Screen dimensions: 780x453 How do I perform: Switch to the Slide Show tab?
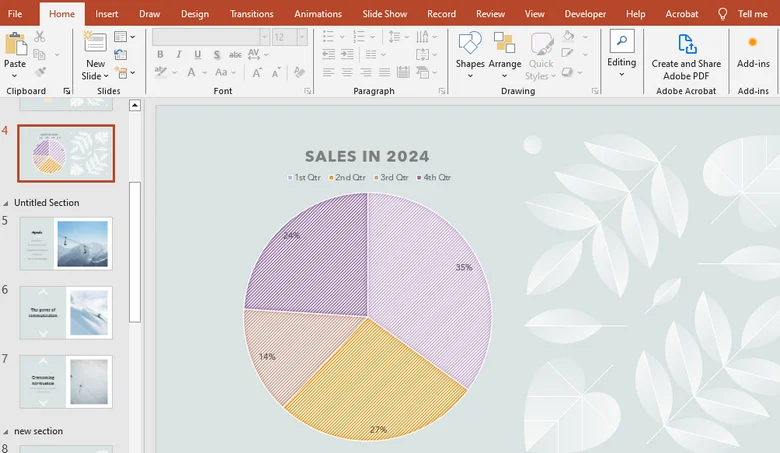(x=385, y=14)
